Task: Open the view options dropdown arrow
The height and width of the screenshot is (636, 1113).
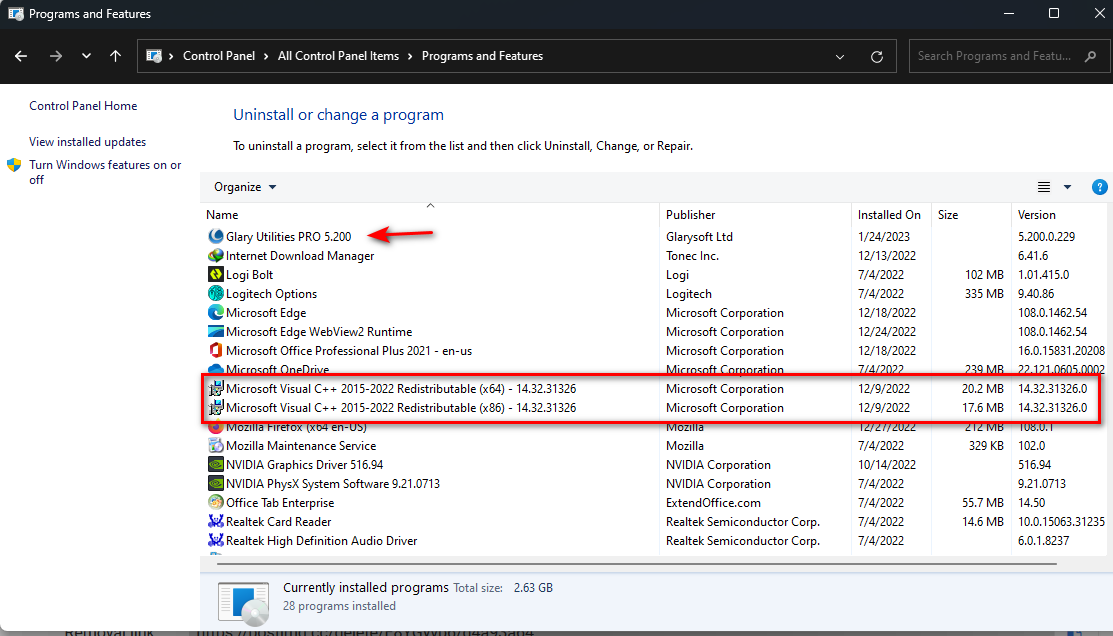Action: coord(1067,187)
